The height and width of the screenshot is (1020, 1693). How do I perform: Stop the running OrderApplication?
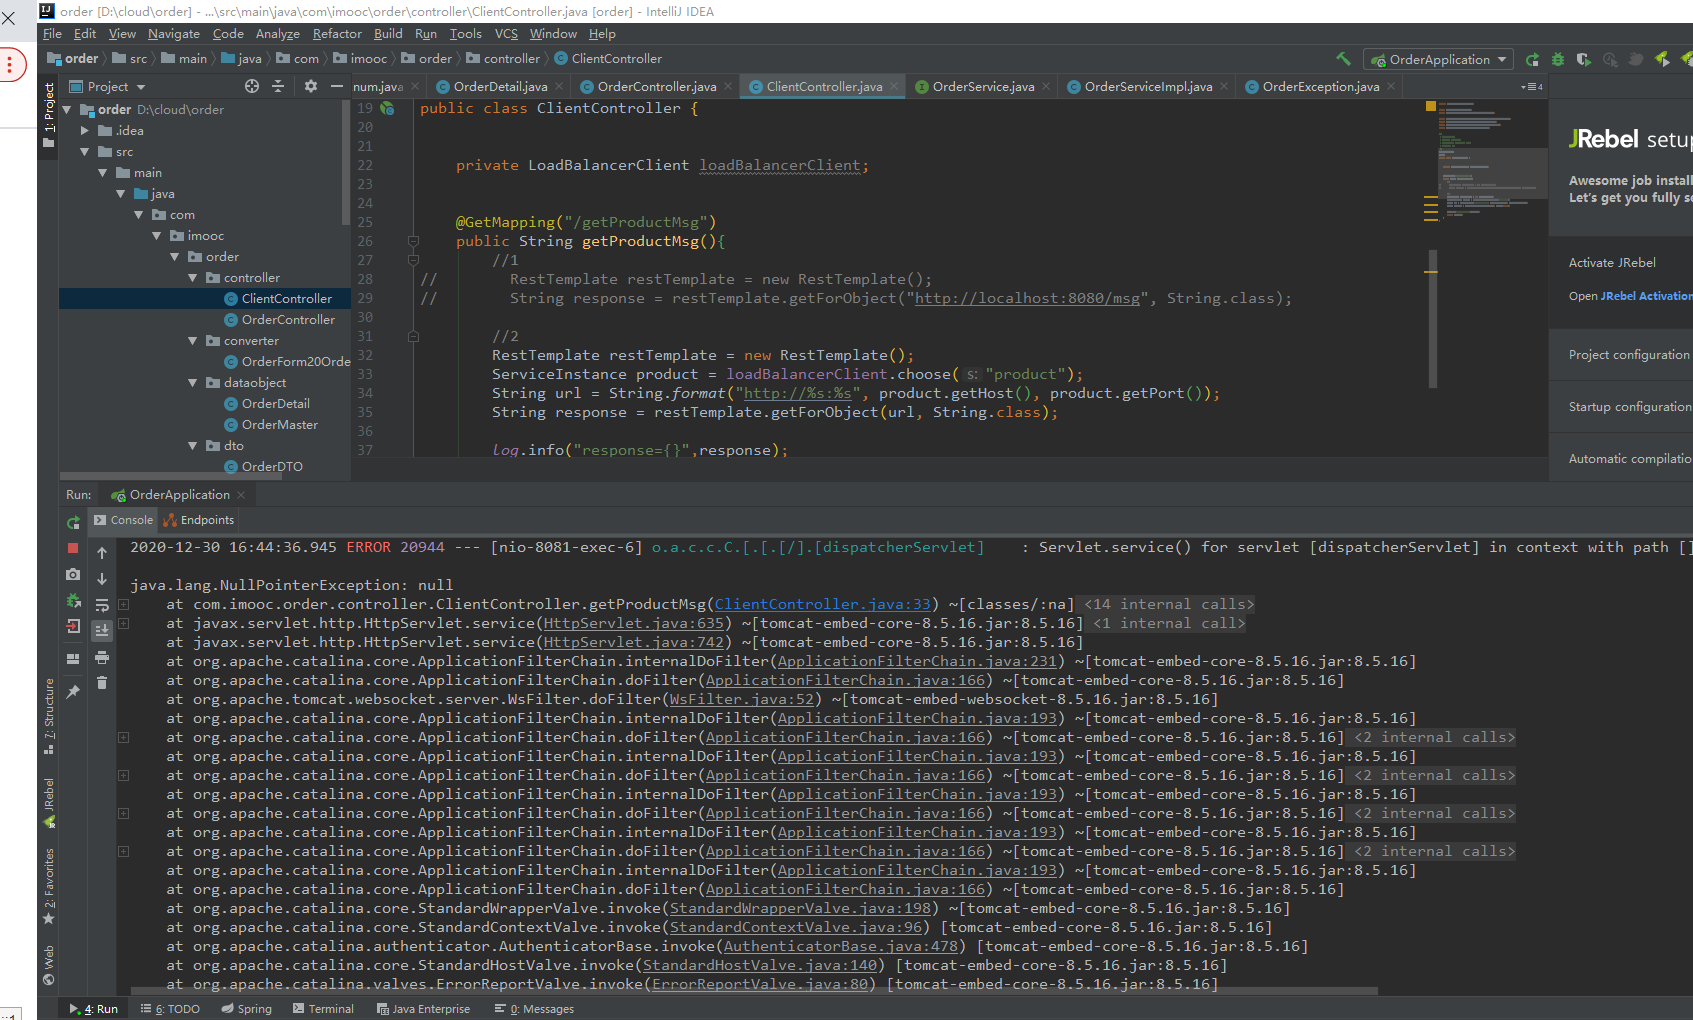pyautogui.click(x=73, y=548)
